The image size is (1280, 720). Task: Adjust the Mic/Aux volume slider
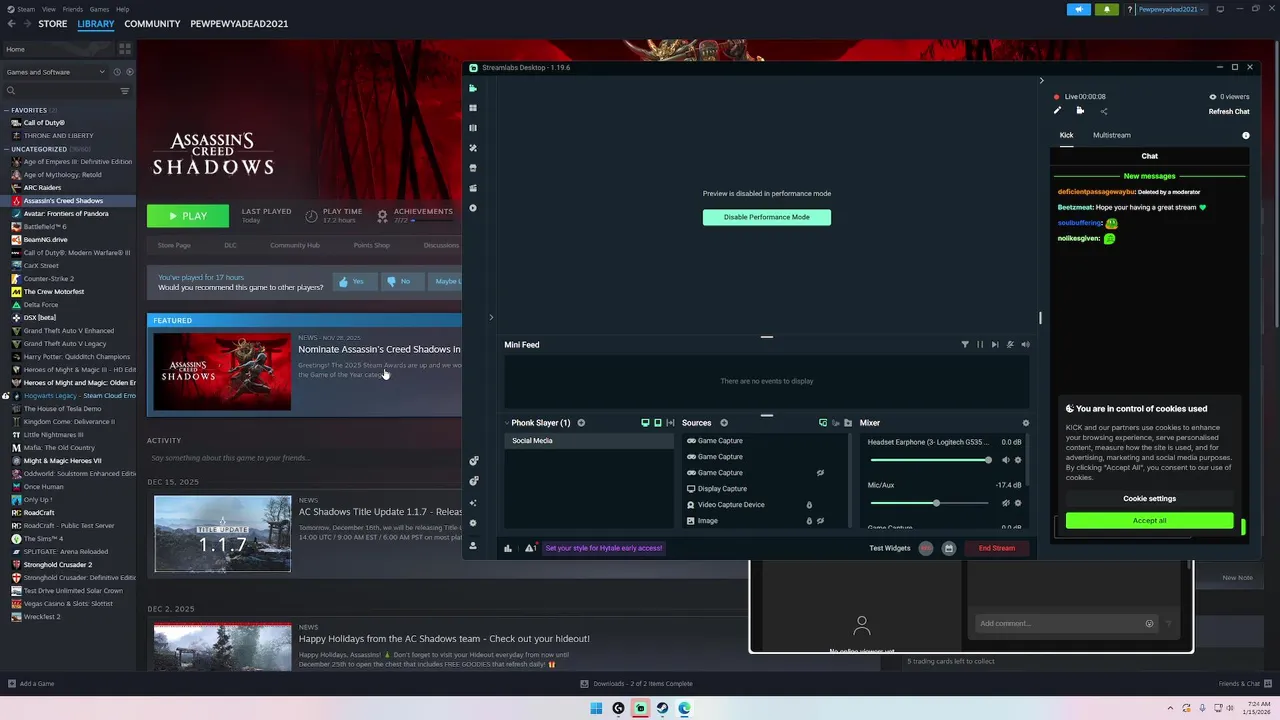[931, 503]
